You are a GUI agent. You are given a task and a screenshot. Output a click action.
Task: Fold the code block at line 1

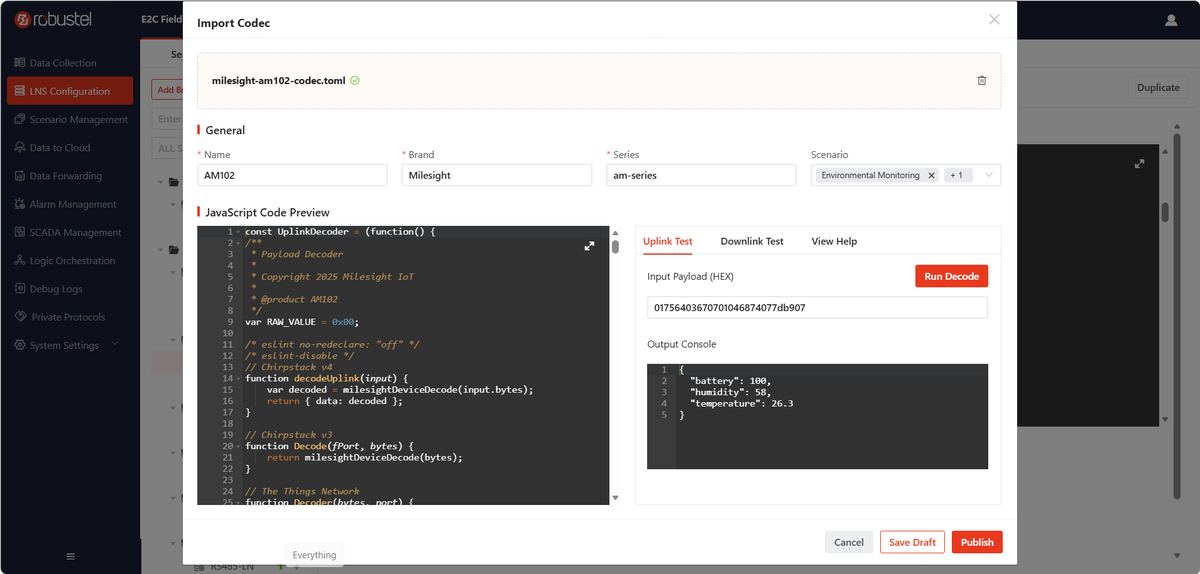(x=237, y=232)
